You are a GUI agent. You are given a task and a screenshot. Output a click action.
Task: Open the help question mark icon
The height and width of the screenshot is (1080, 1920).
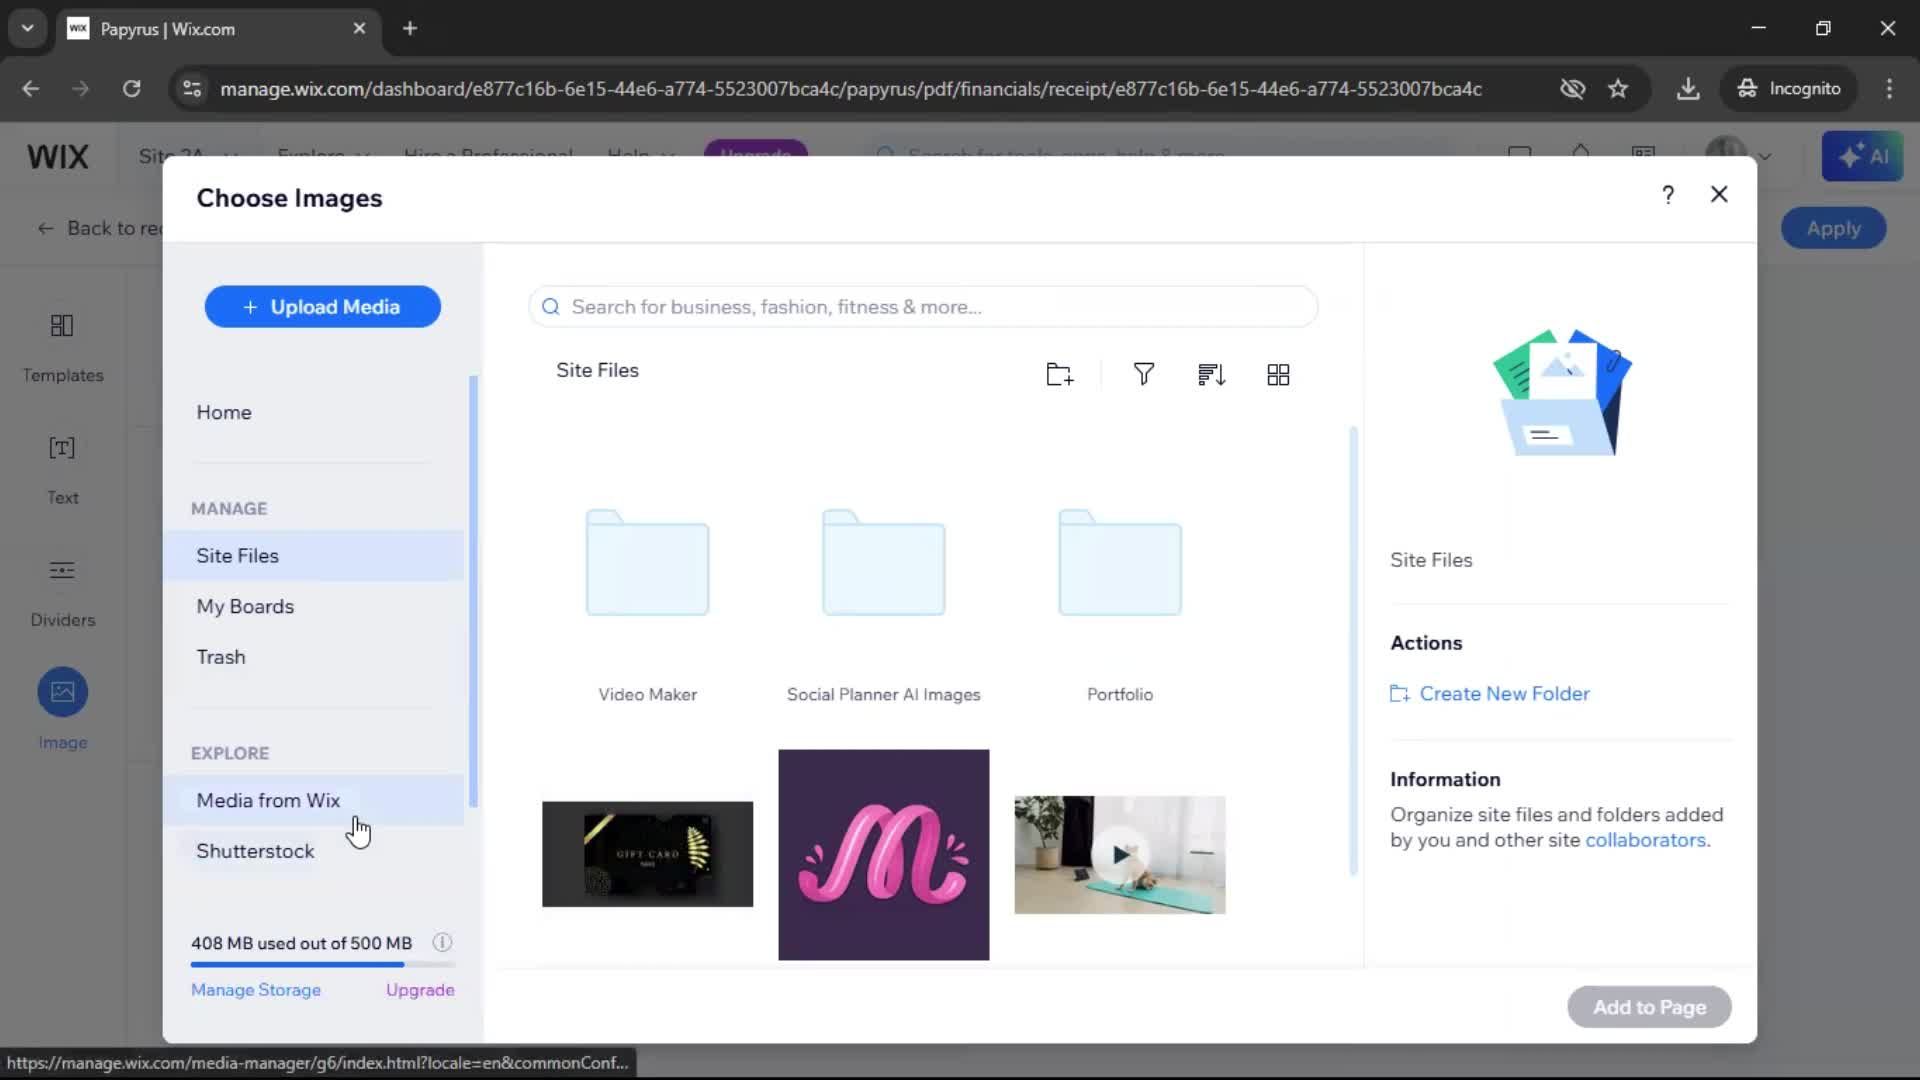pos(1667,195)
